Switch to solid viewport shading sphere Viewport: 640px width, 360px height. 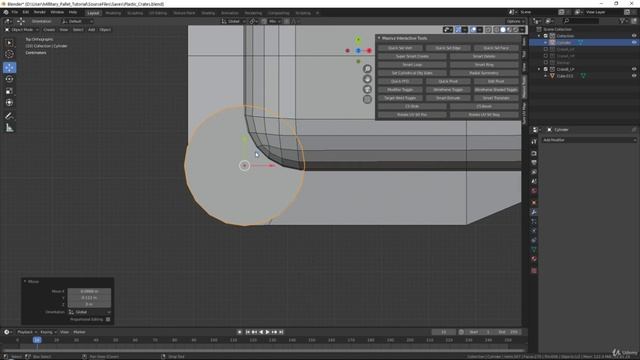[503, 29]
